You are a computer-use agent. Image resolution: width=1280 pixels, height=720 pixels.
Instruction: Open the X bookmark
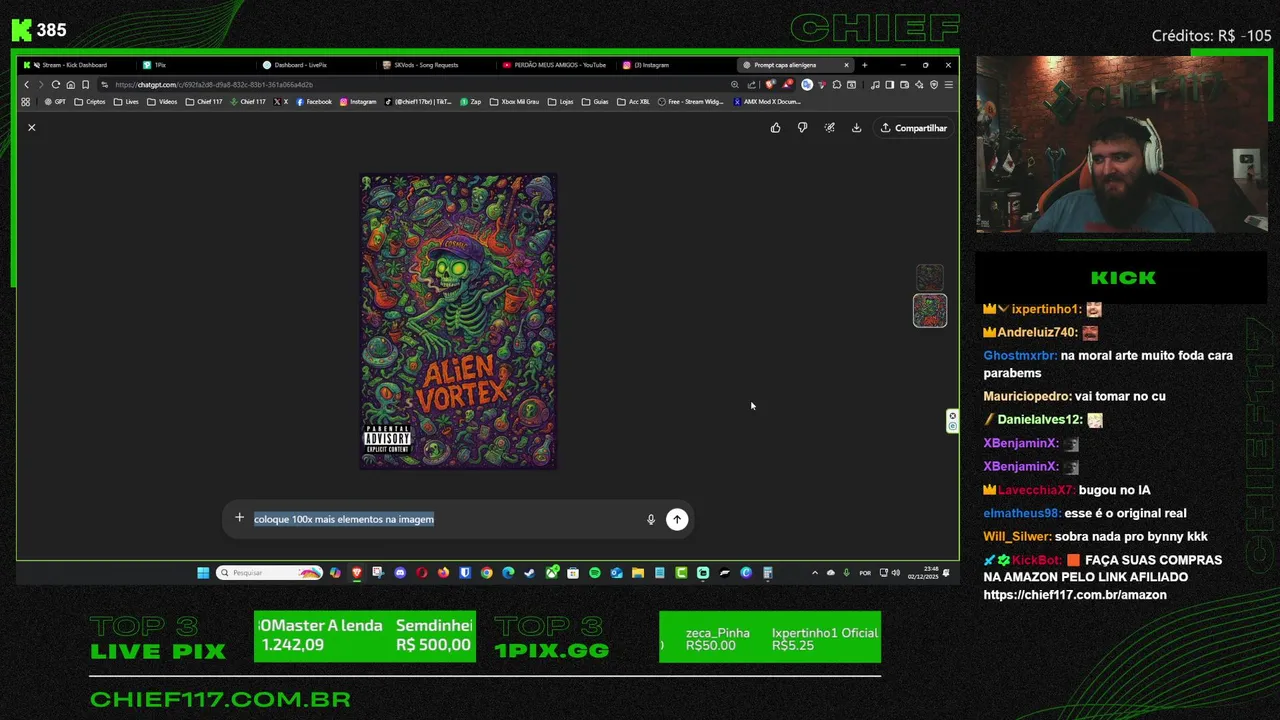pyautogui.click(x=281, y=102)
